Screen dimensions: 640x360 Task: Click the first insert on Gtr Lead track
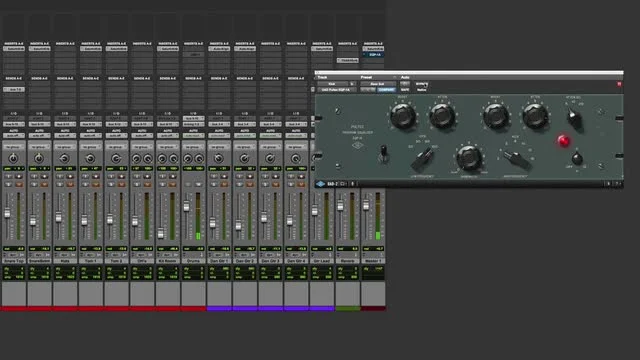point(322,49)
